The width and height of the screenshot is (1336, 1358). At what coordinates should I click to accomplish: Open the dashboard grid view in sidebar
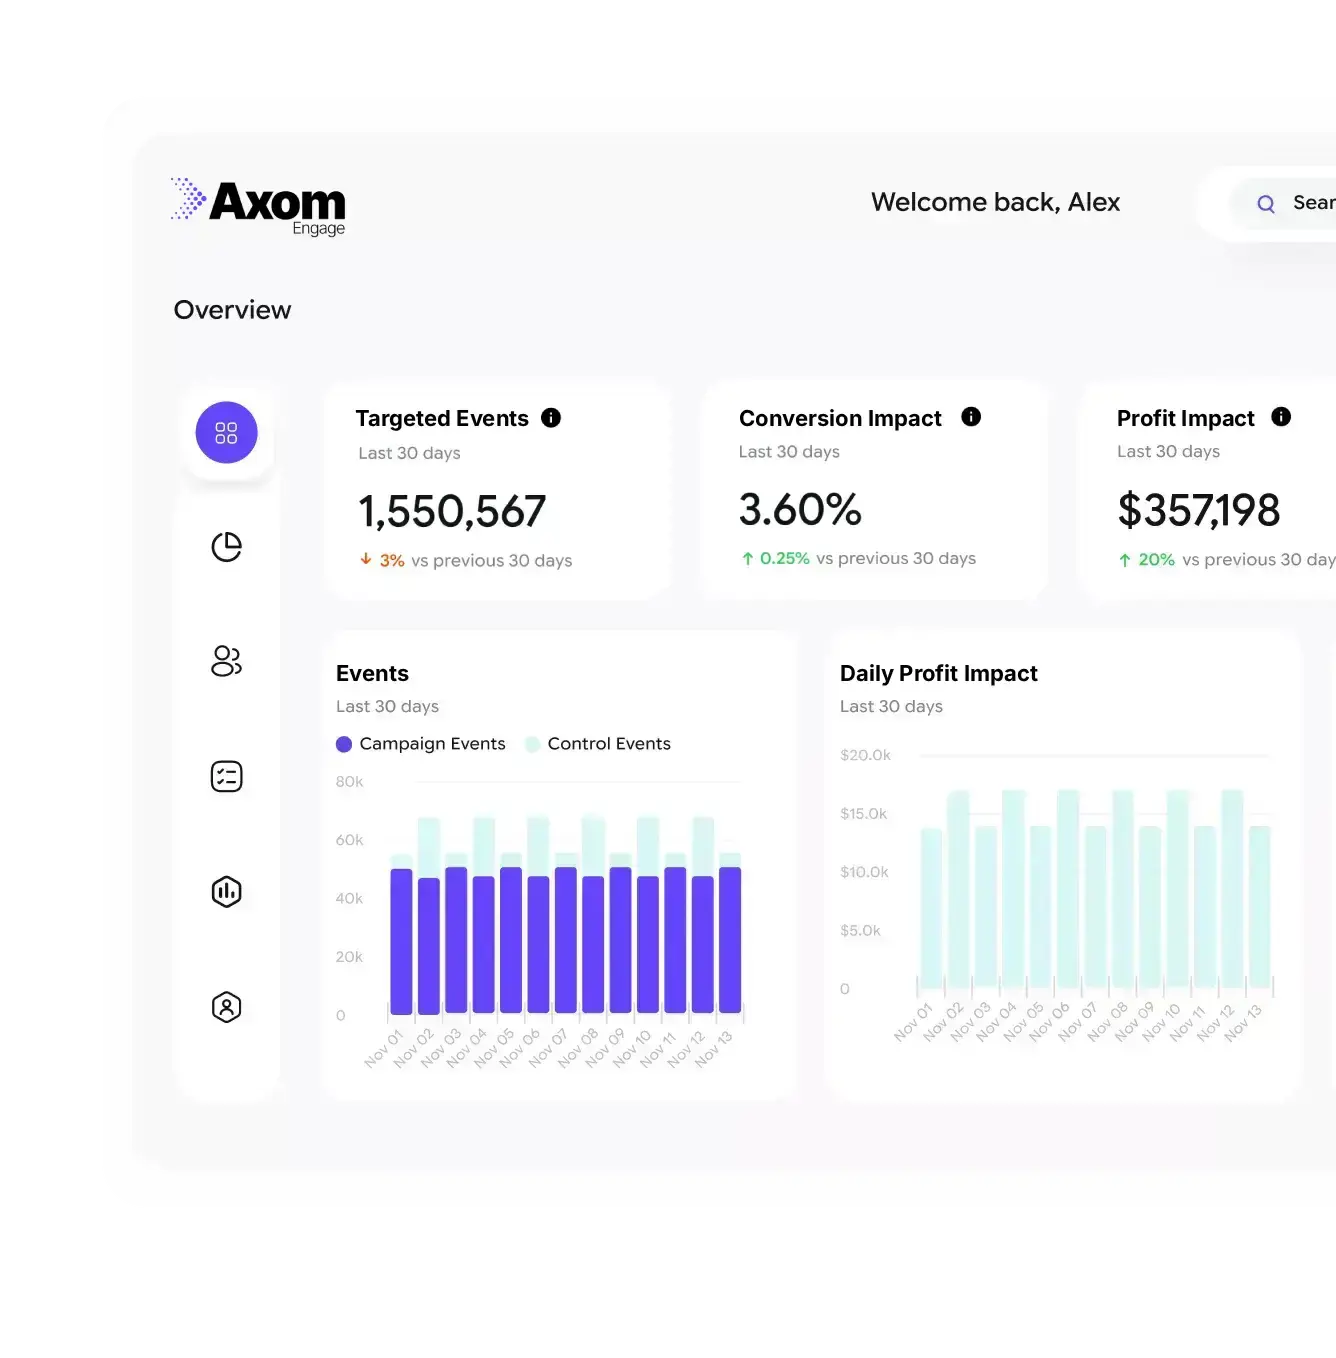226,433
